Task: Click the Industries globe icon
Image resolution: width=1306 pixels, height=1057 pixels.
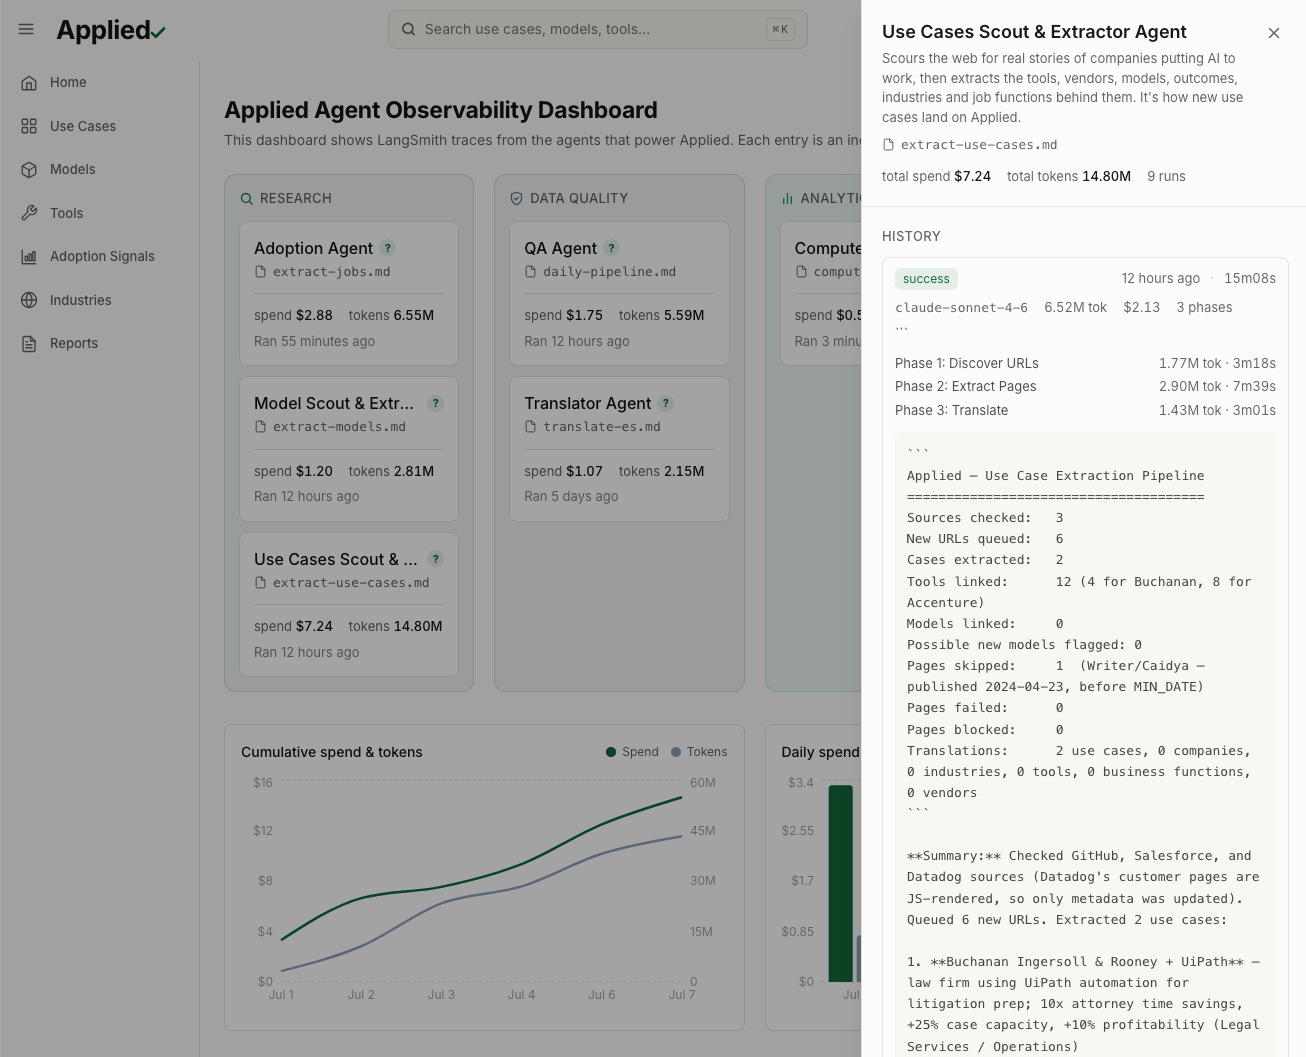Action: point(29,300)
